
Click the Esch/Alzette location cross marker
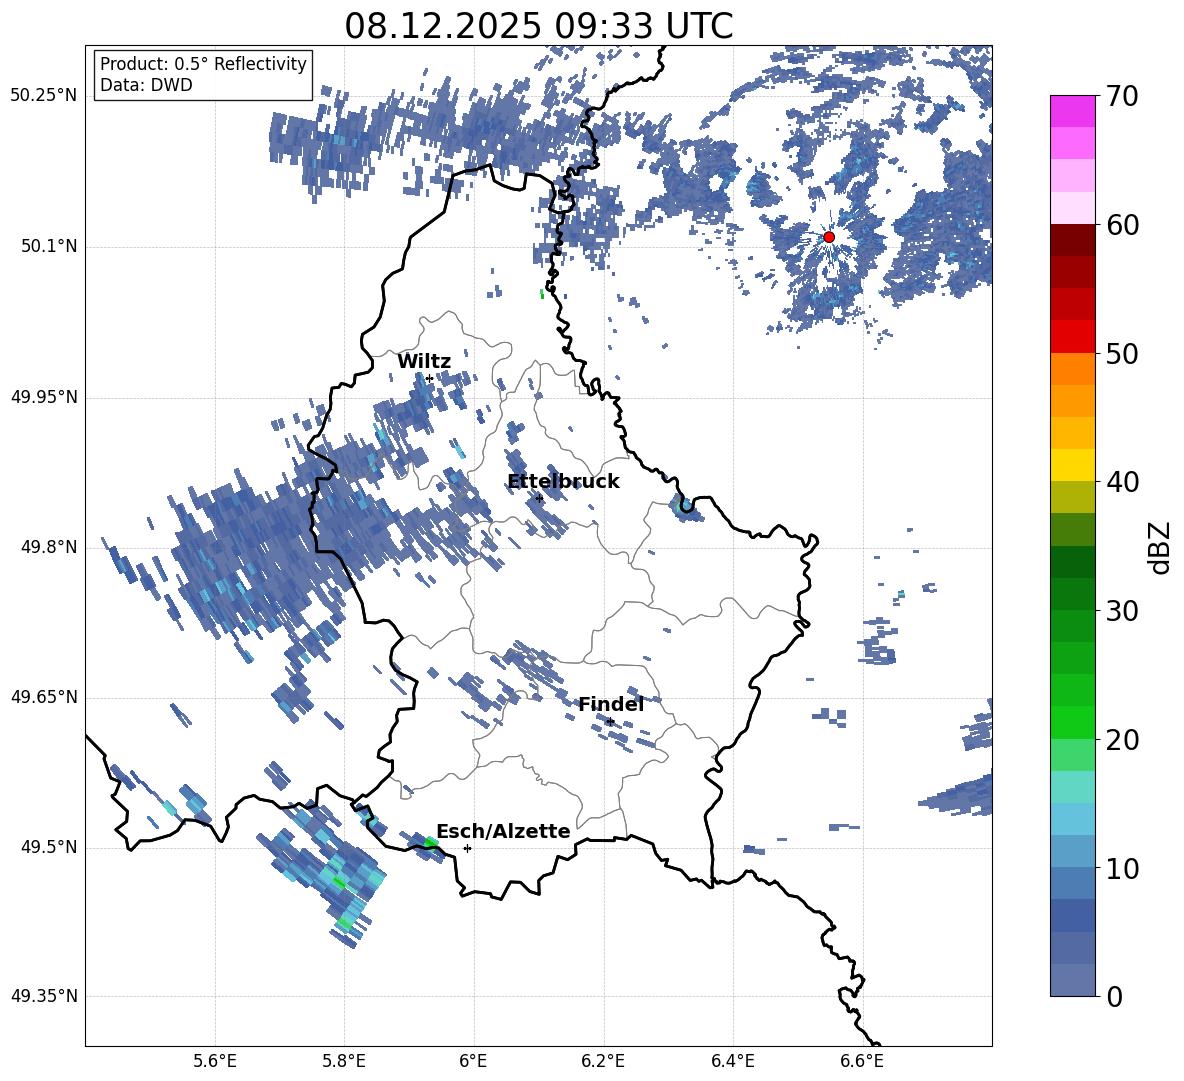[x=467, y=848]
